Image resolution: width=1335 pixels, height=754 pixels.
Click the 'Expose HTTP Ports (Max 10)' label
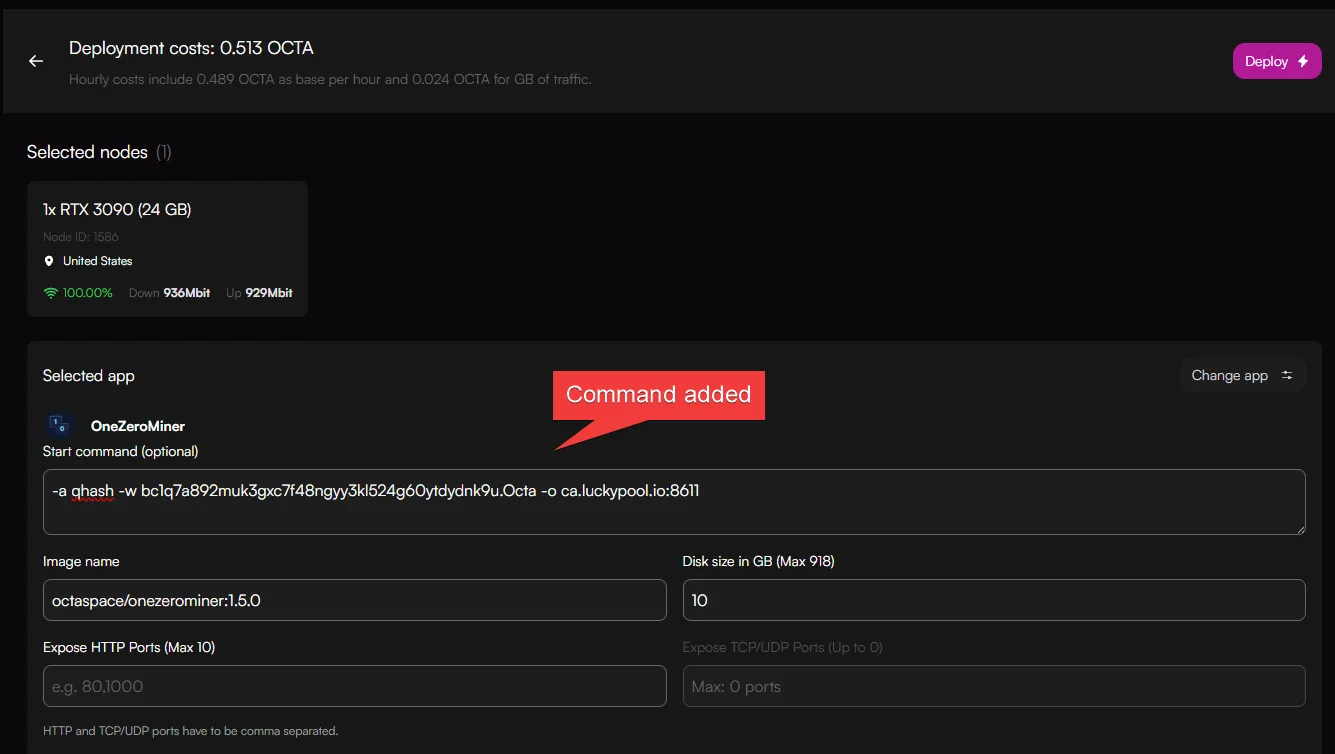click(129, 647)
